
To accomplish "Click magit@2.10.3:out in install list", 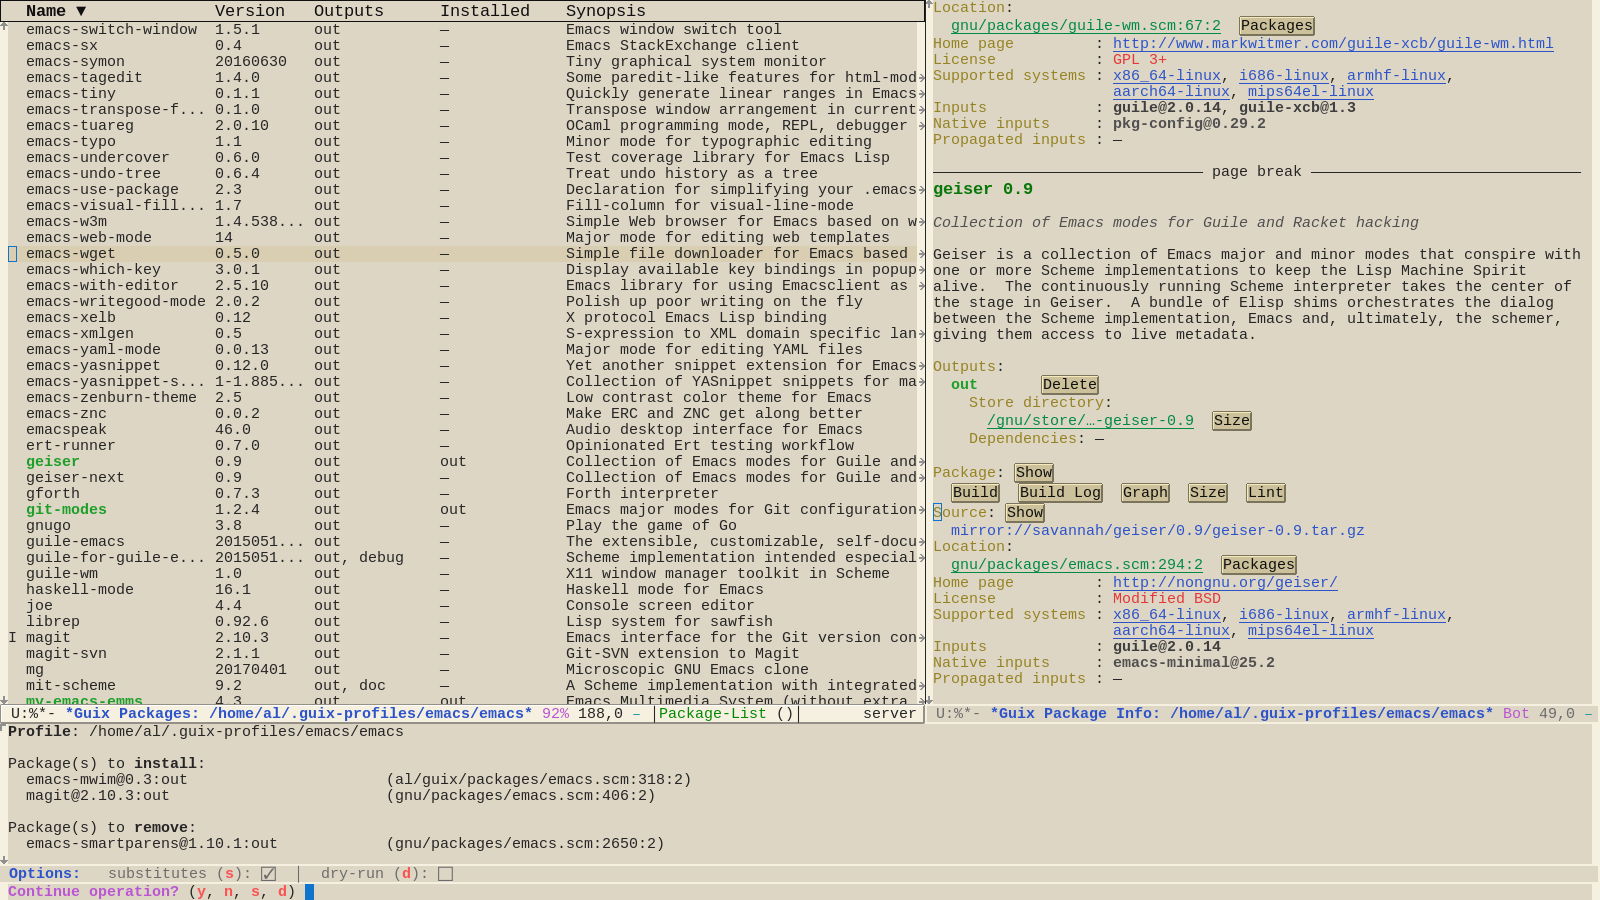I will [98, 796].
